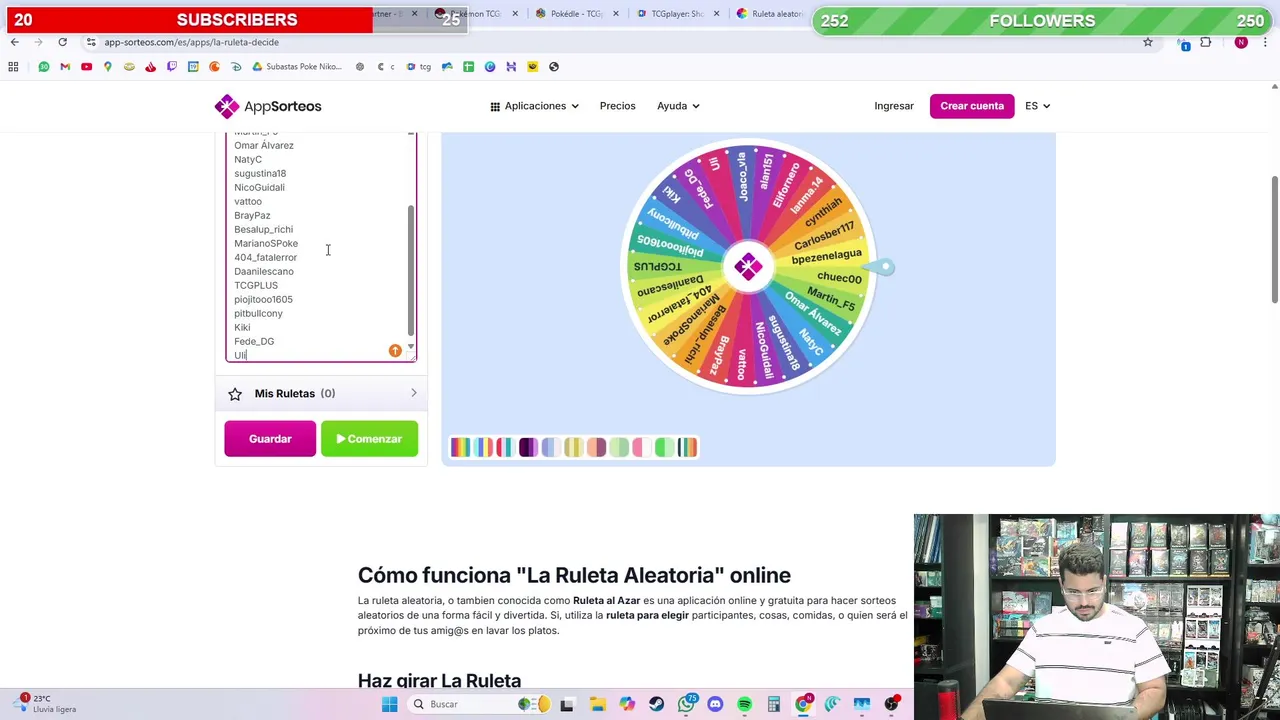Open the Chrome apps grid bookmark
Screen dimensions: 1280x720
(13, 67)
